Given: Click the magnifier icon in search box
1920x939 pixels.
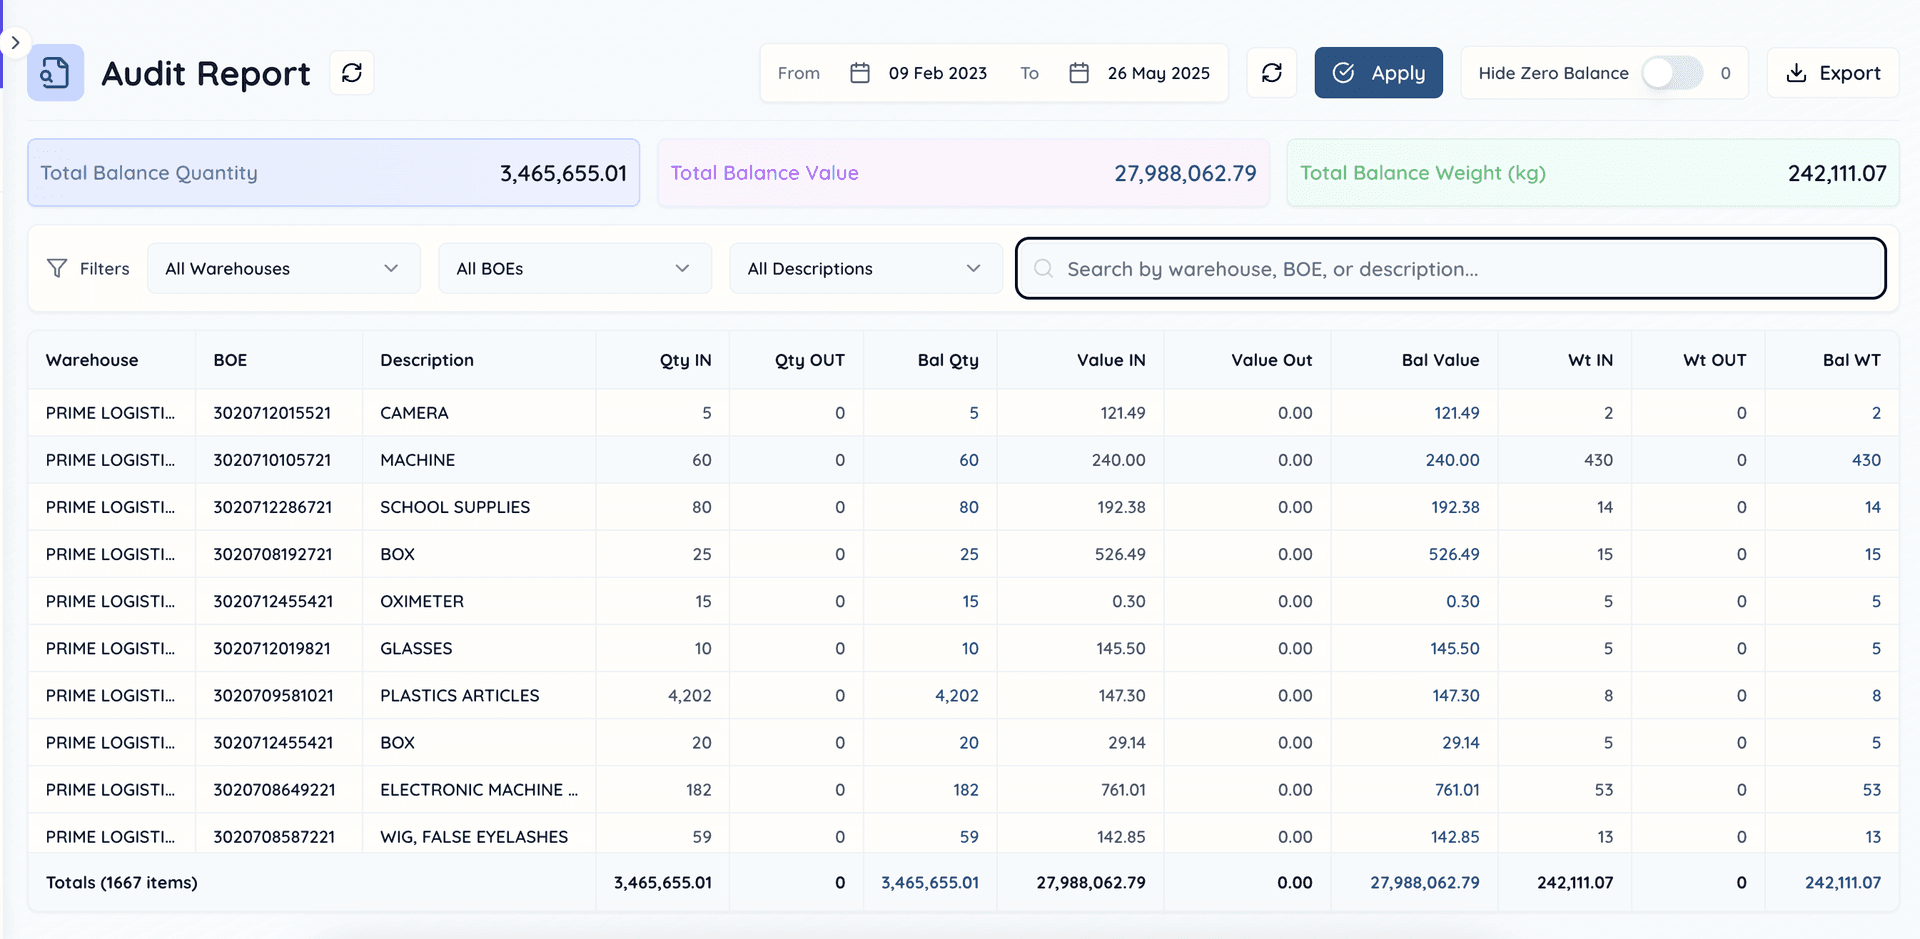Looking at the screenshot, I should (x=1043, y=269).
